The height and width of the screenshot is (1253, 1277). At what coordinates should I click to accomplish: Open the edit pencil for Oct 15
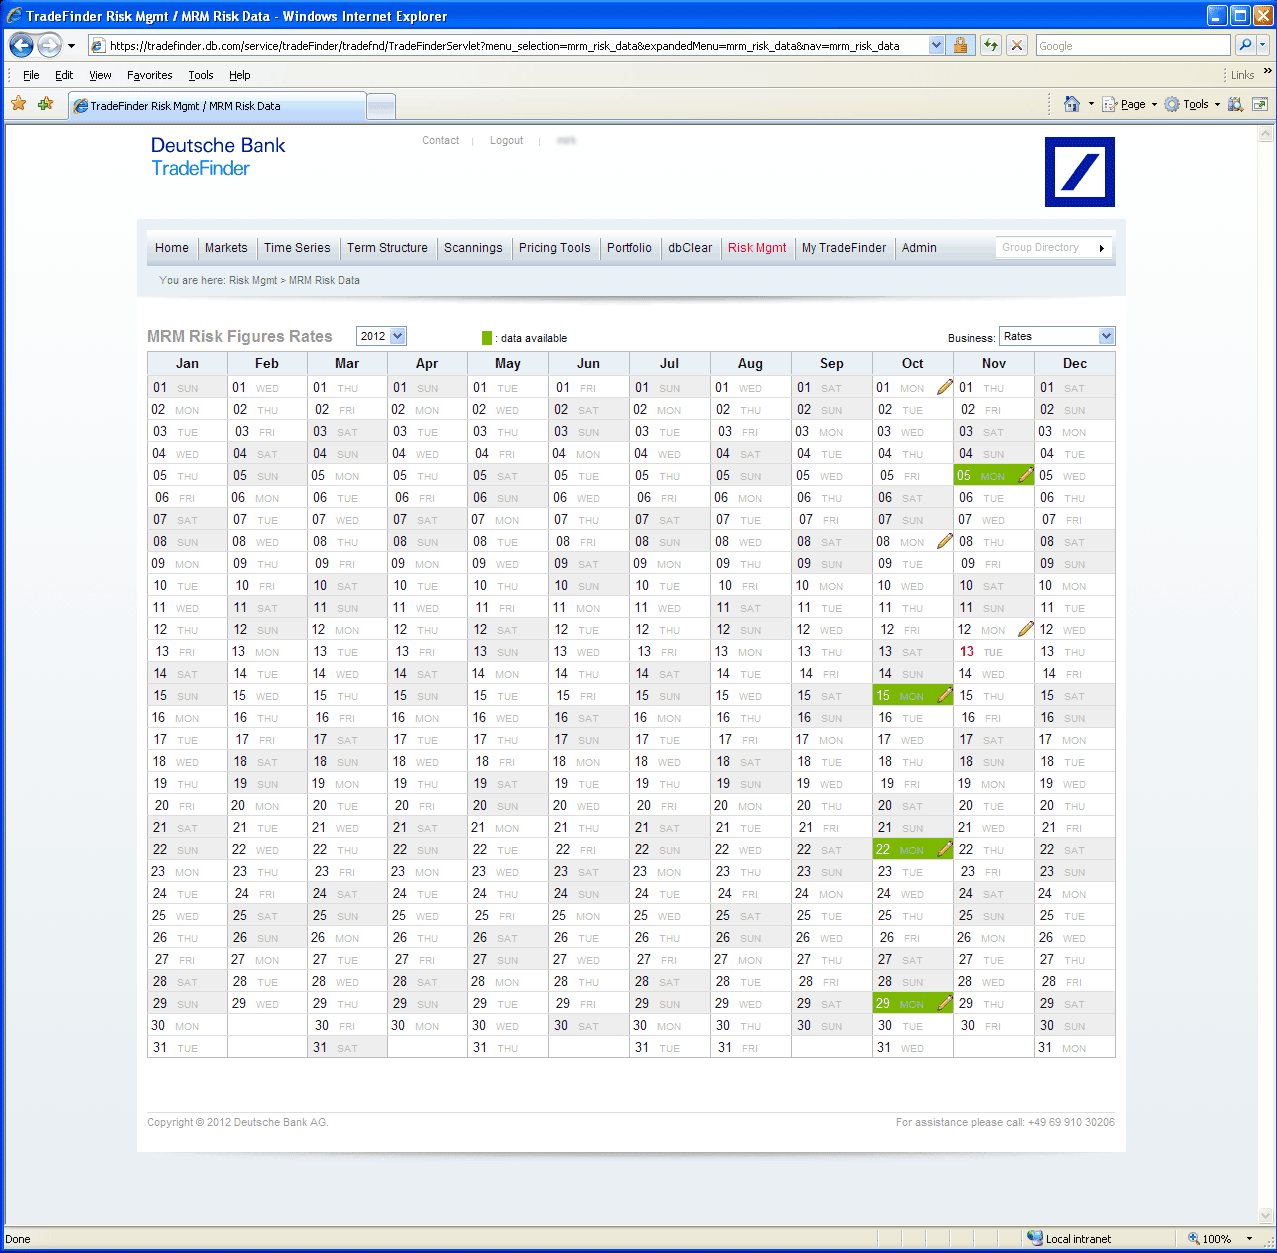(945, 695)
